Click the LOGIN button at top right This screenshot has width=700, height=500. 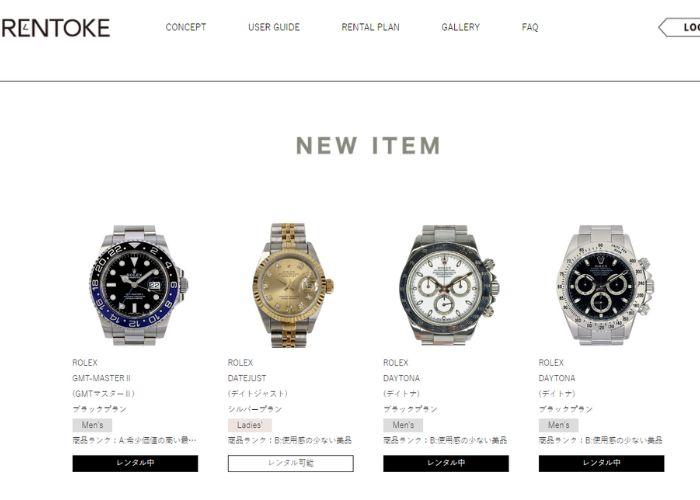(679, 27)
